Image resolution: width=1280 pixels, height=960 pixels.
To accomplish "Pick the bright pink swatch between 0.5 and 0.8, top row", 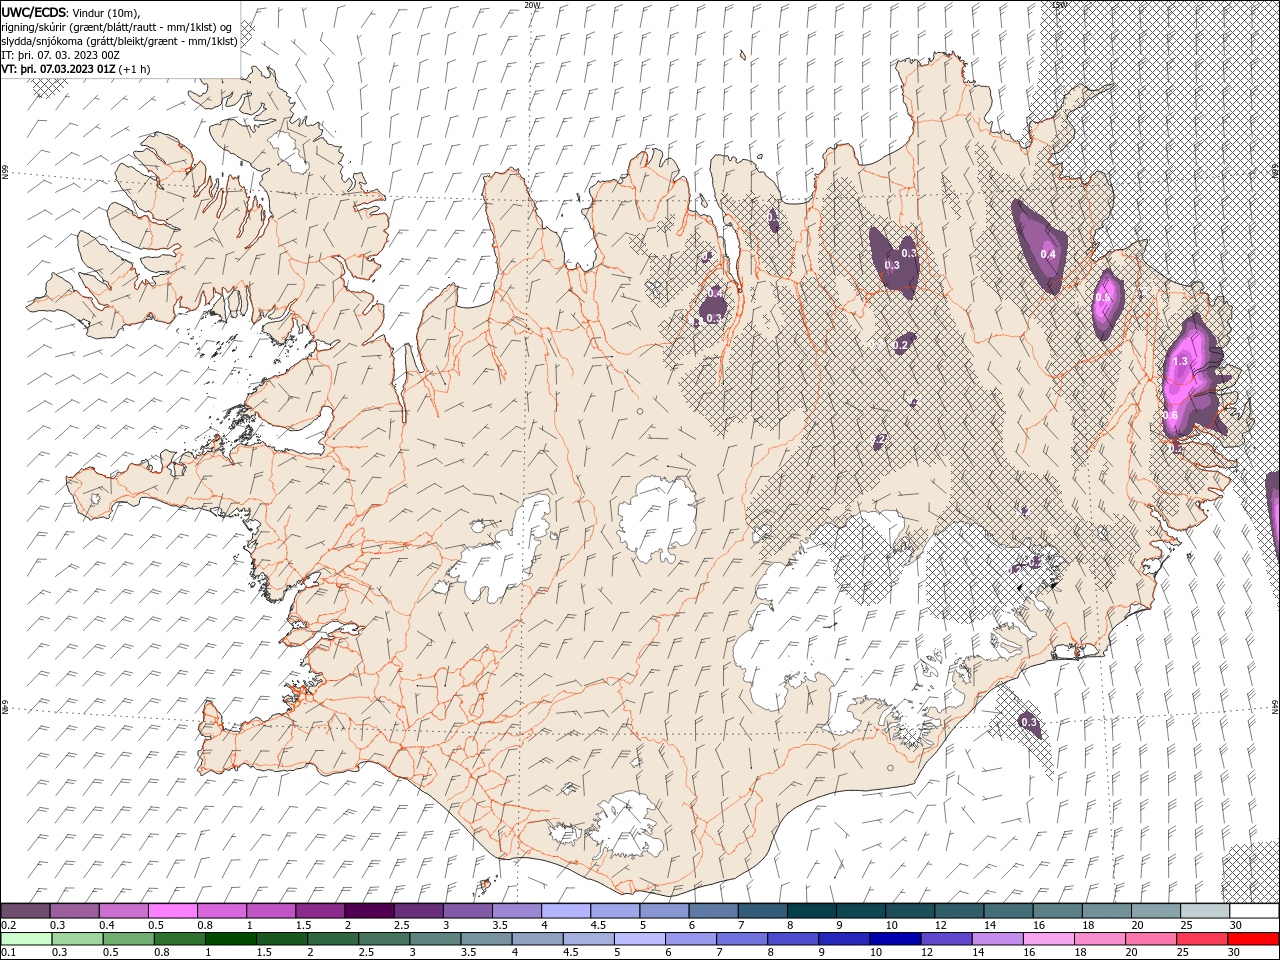I will pos(173,911).
